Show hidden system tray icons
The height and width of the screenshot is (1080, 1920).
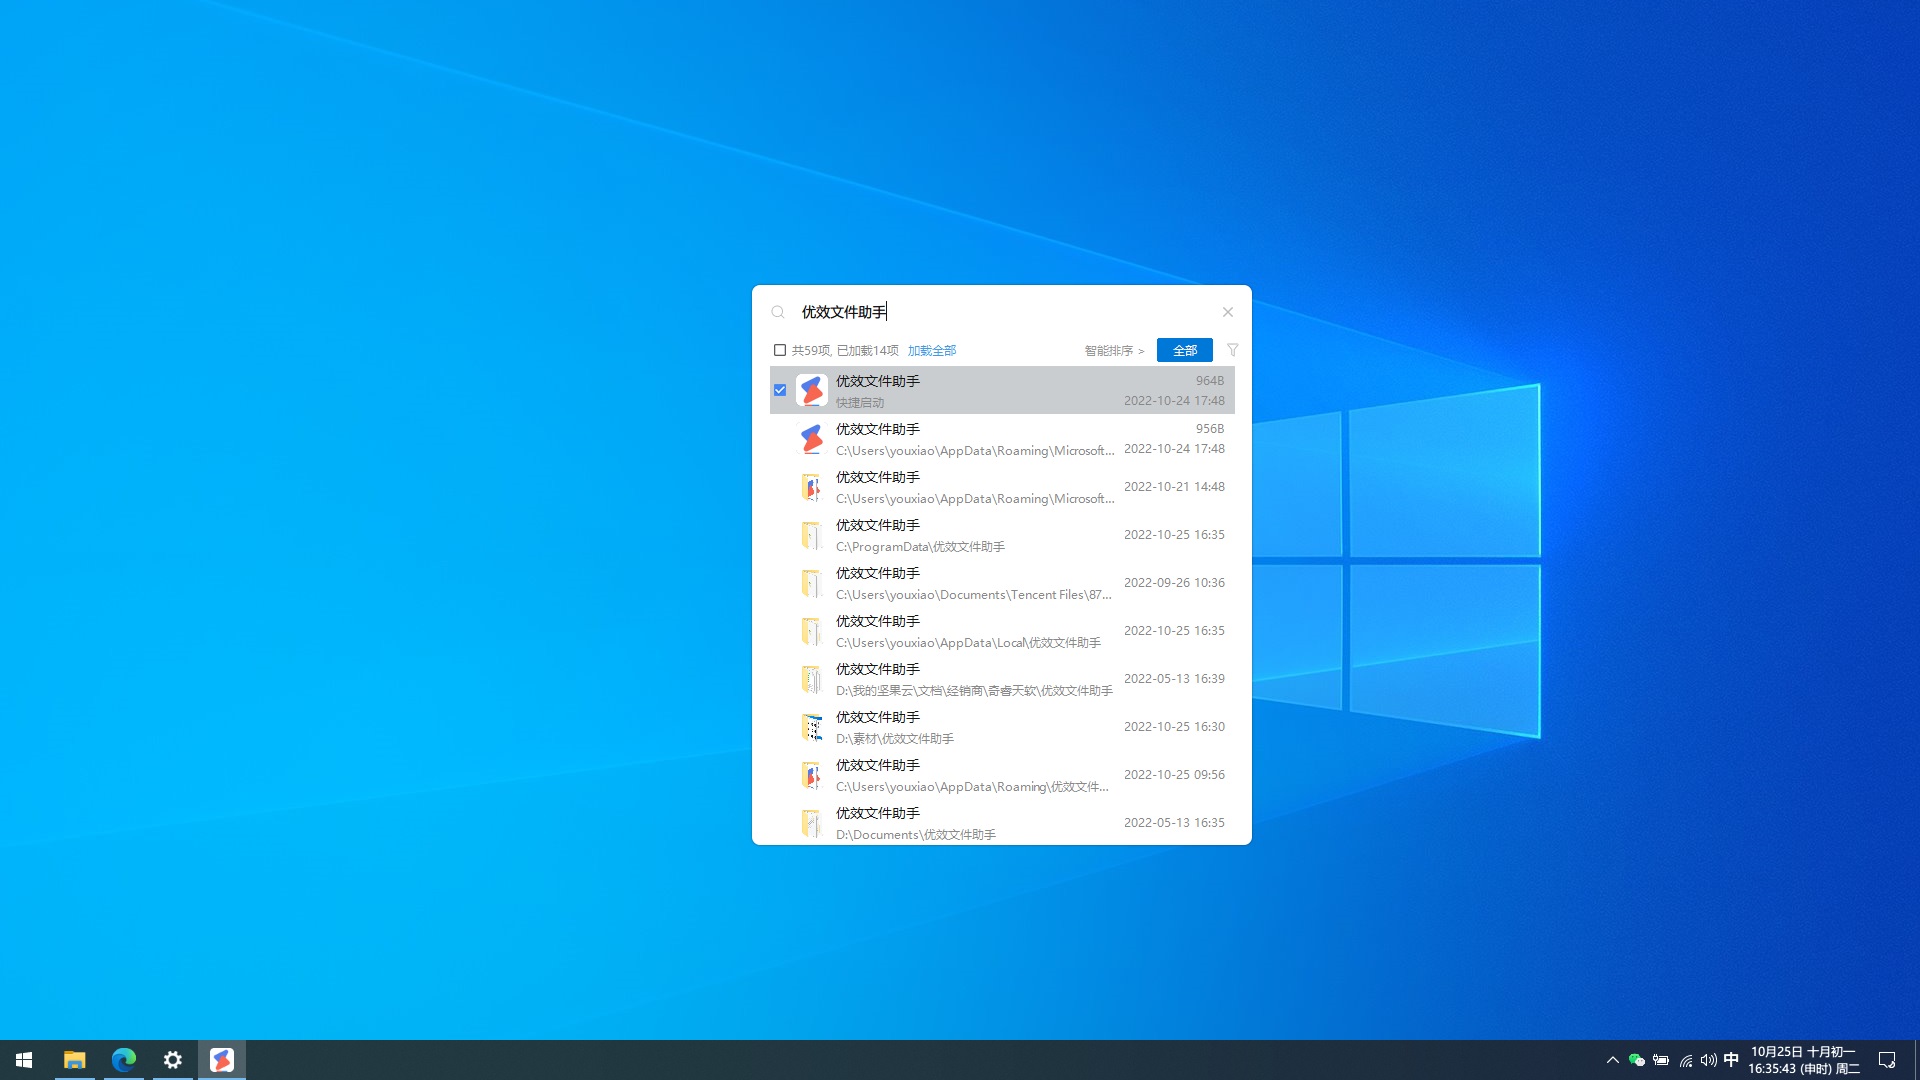[1612, 1060]
